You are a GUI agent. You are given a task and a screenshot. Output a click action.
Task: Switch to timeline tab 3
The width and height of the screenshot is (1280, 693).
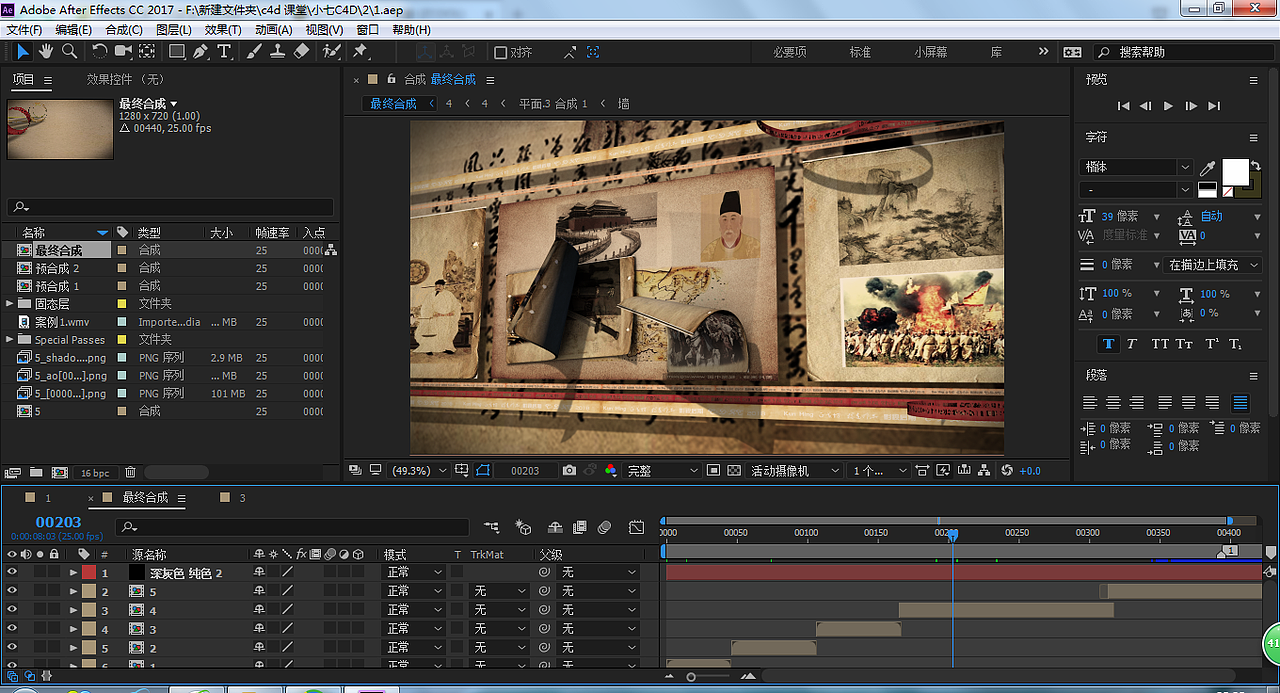[x=242, y=497]
